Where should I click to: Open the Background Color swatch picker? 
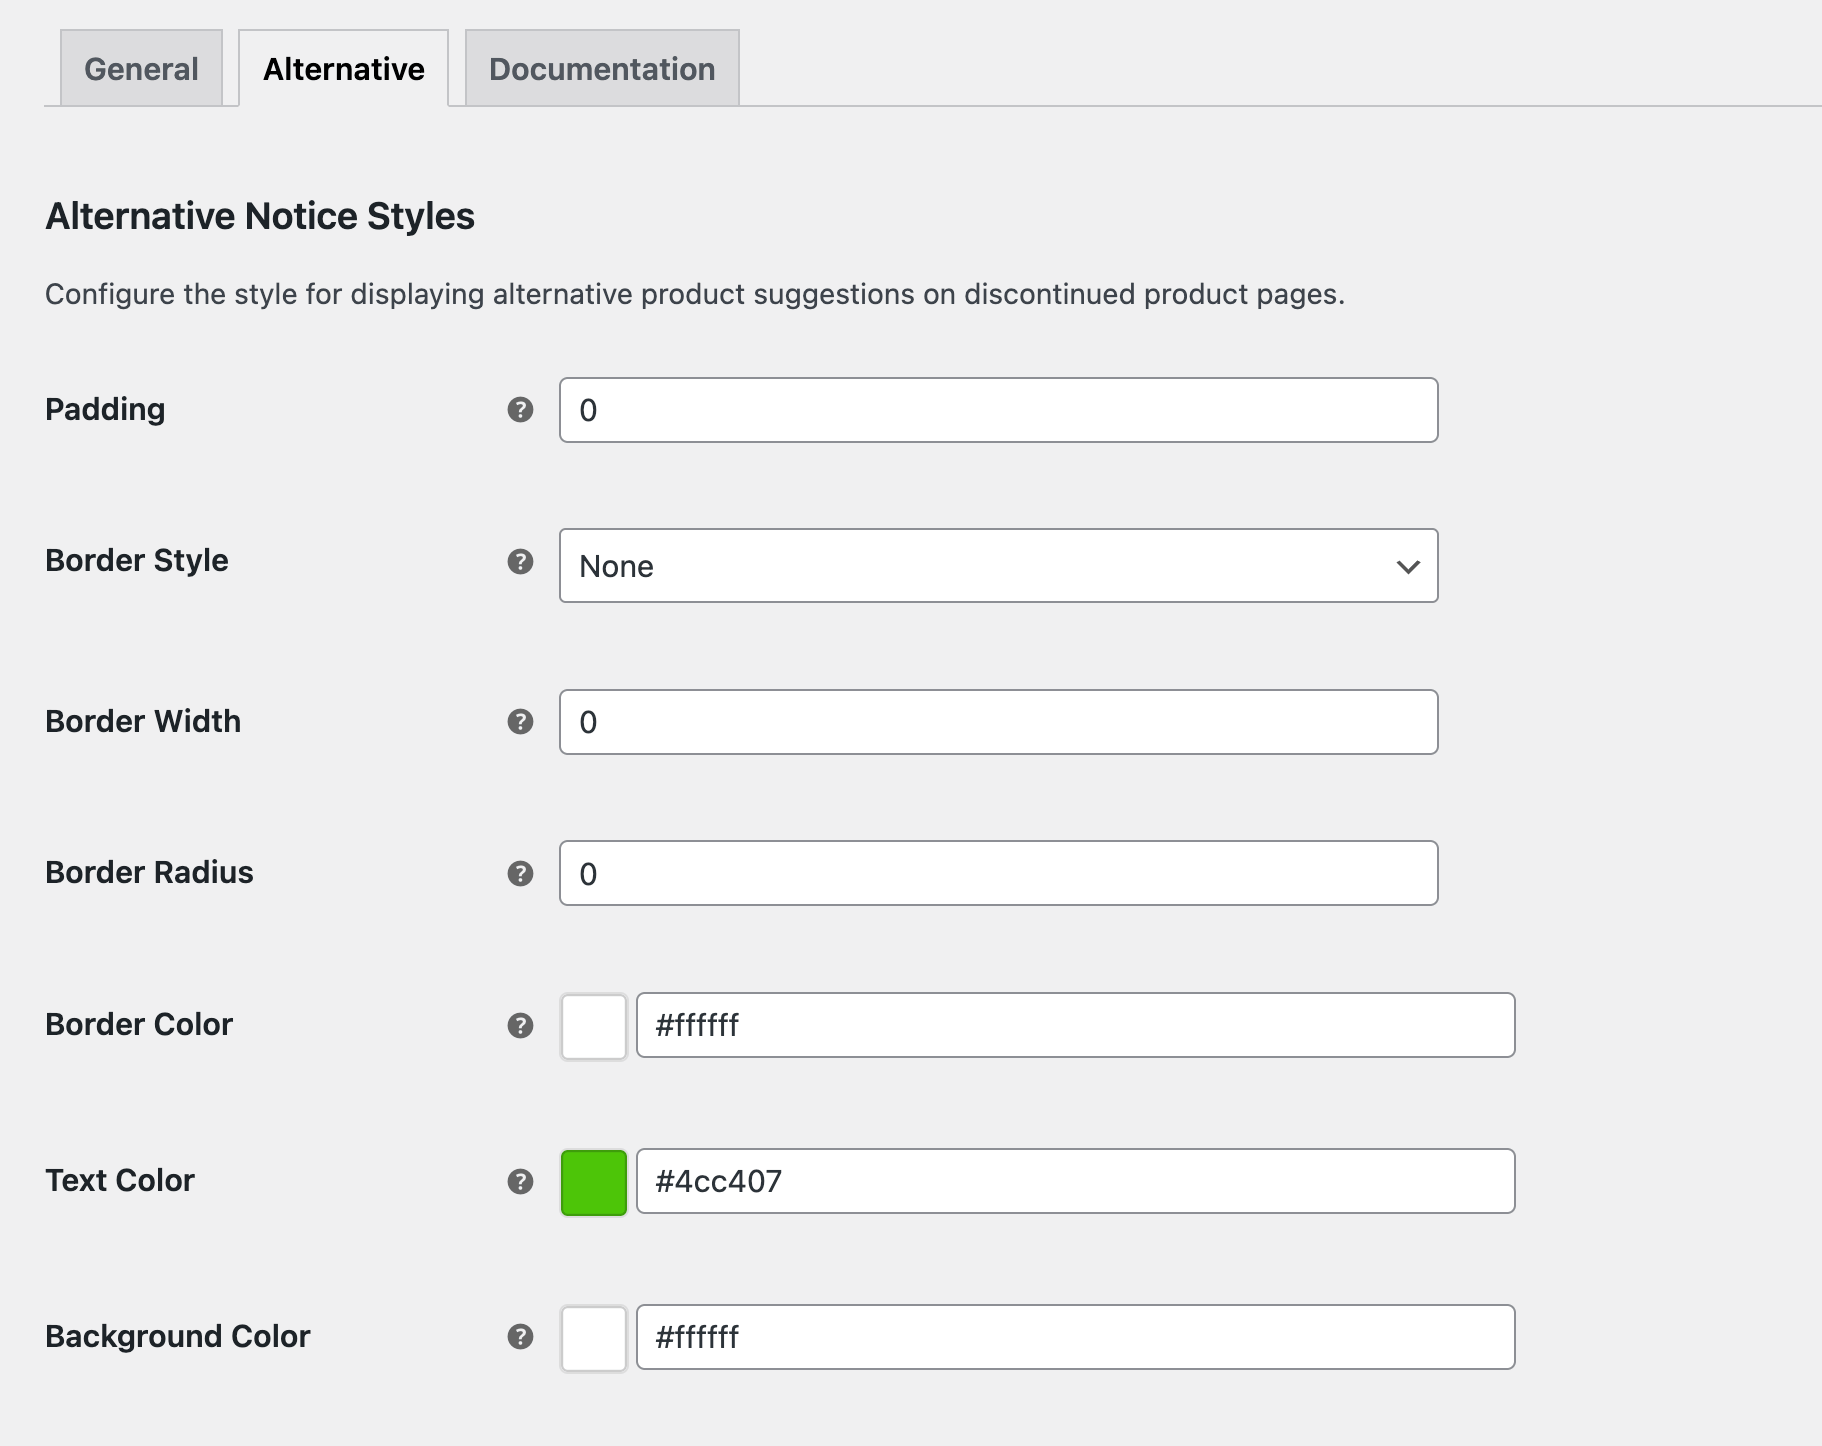point(594,1338)
